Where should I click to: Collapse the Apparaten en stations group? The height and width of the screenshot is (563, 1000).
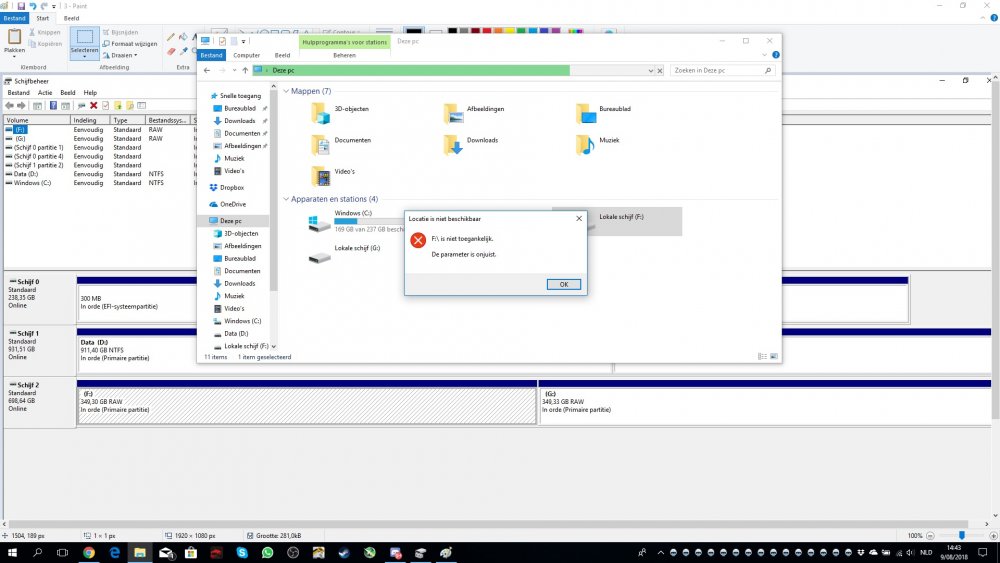(x=286, y=199)
